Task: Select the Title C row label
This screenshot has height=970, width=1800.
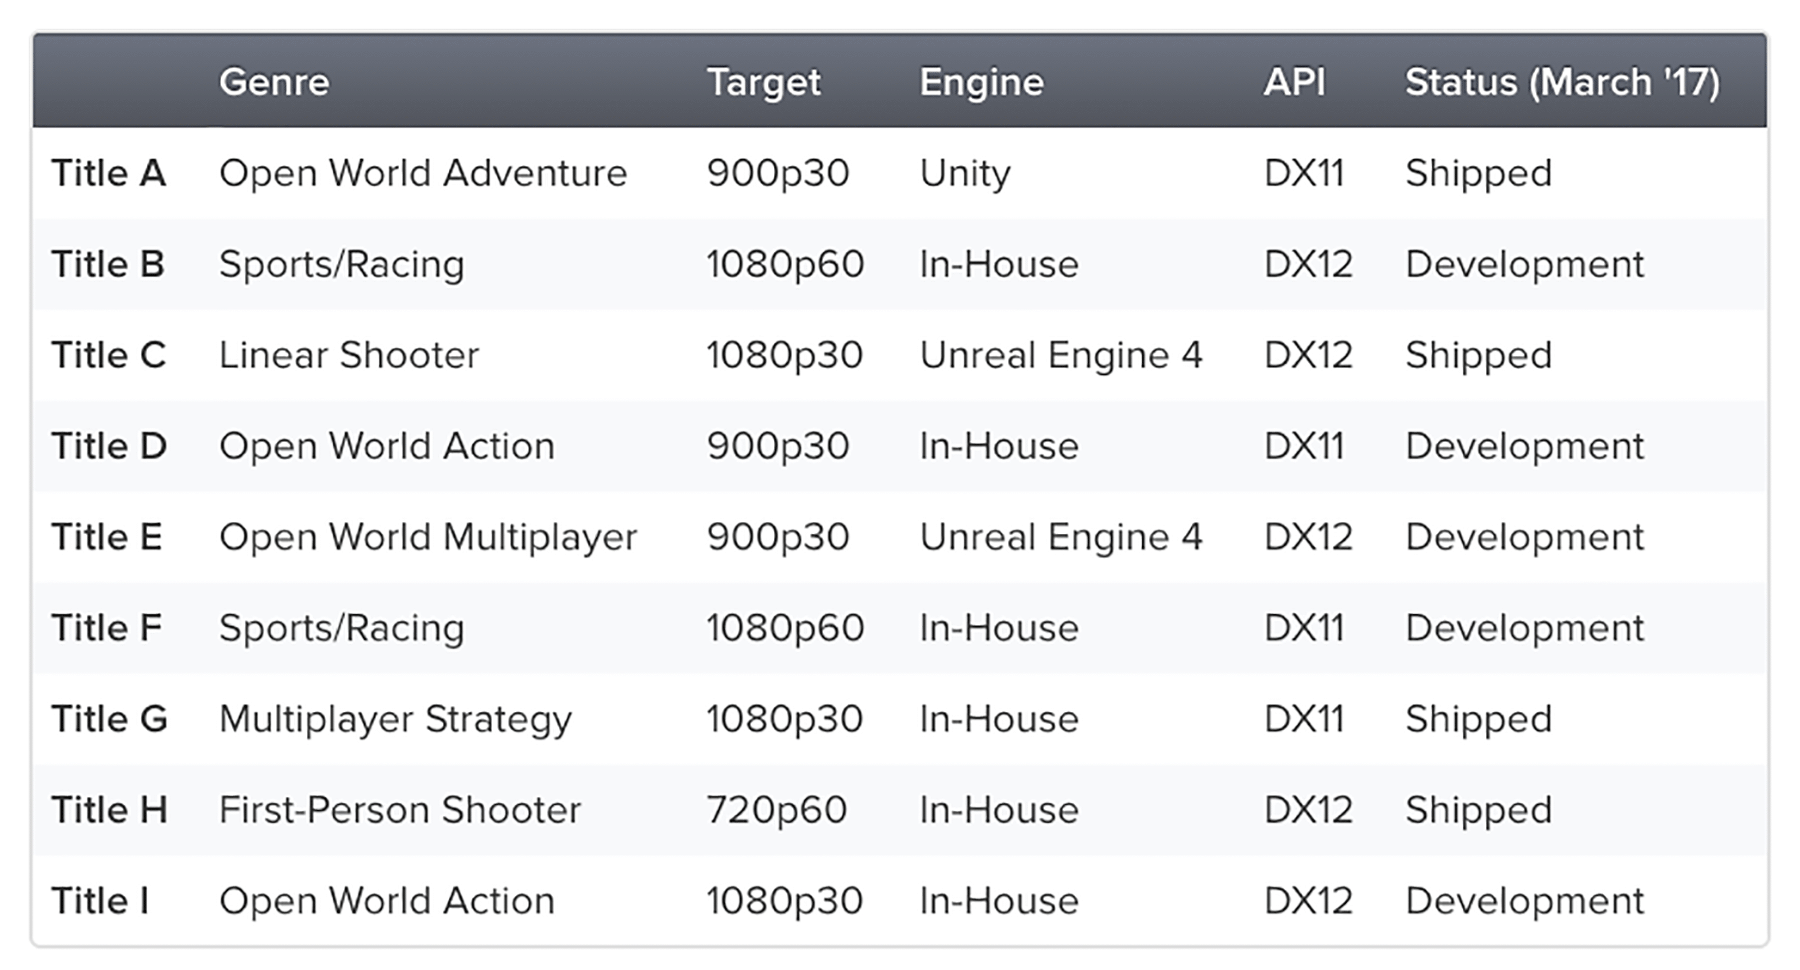Action: [x=108, y=355]
